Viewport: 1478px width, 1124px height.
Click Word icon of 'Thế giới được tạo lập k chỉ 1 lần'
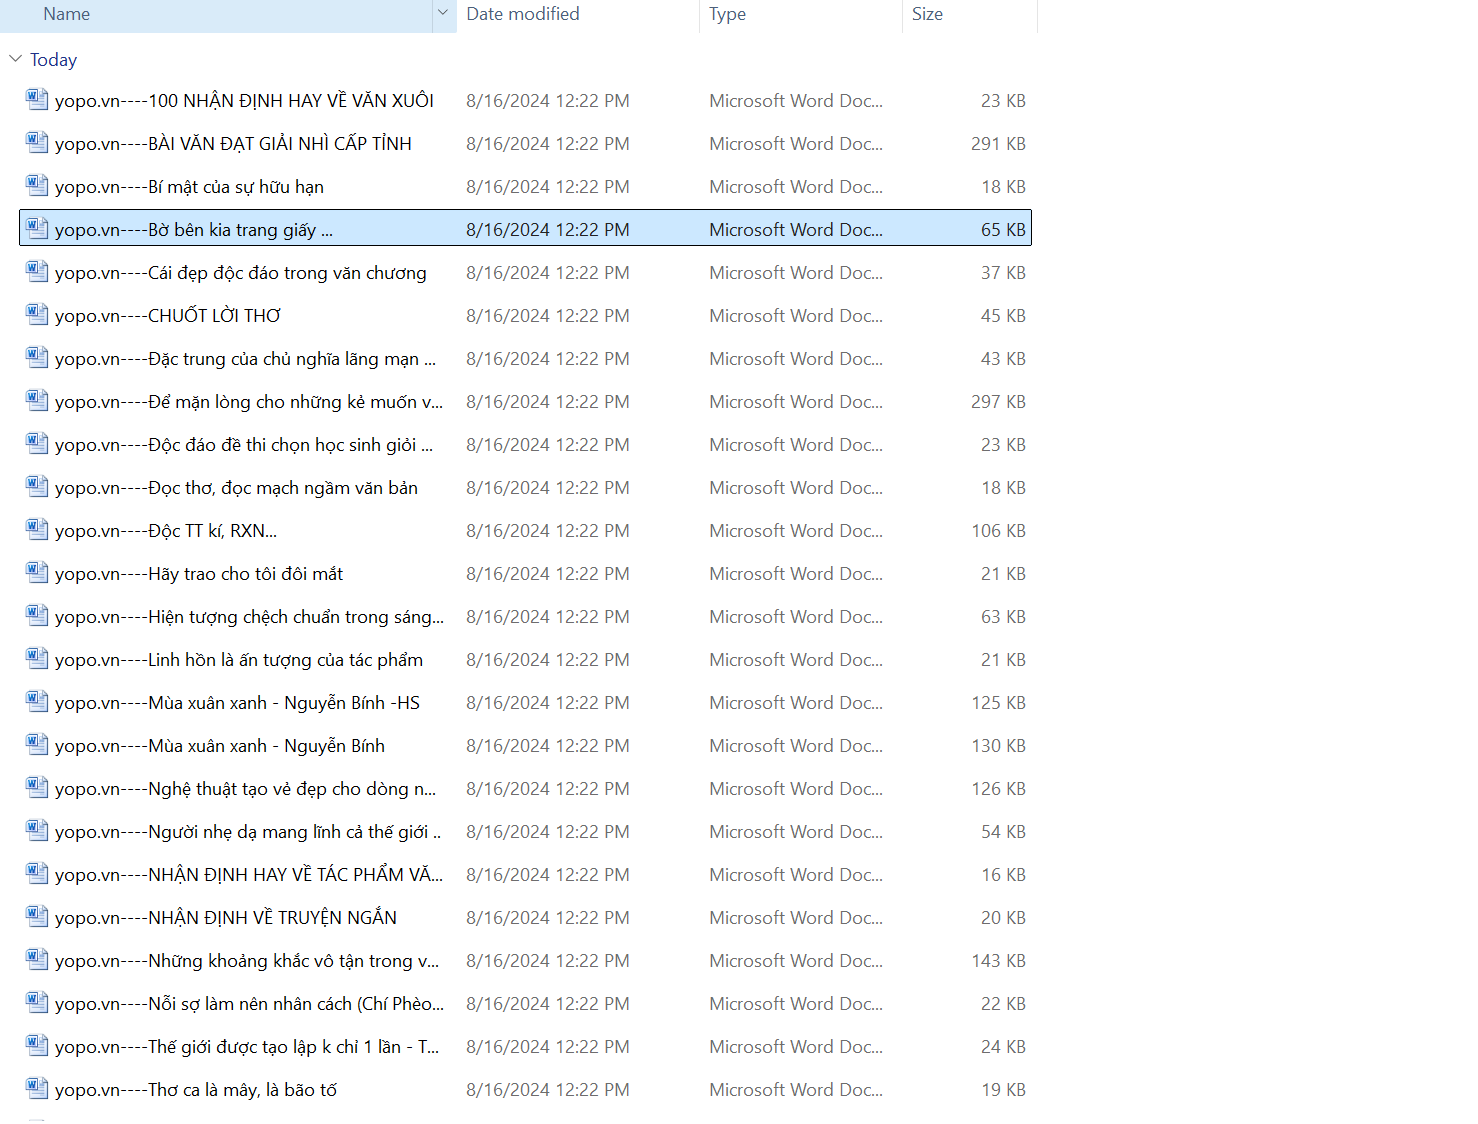pos(37,1045)
